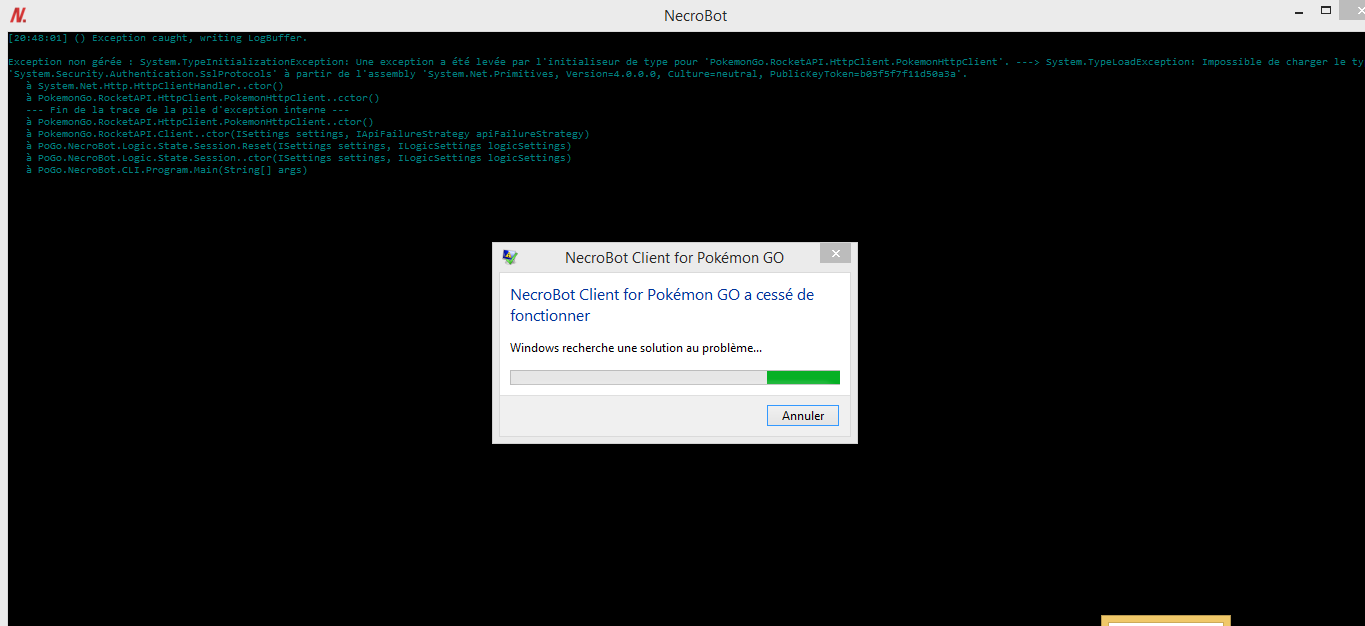Click the NecroBot logo in the title bar

pos(18,16)
